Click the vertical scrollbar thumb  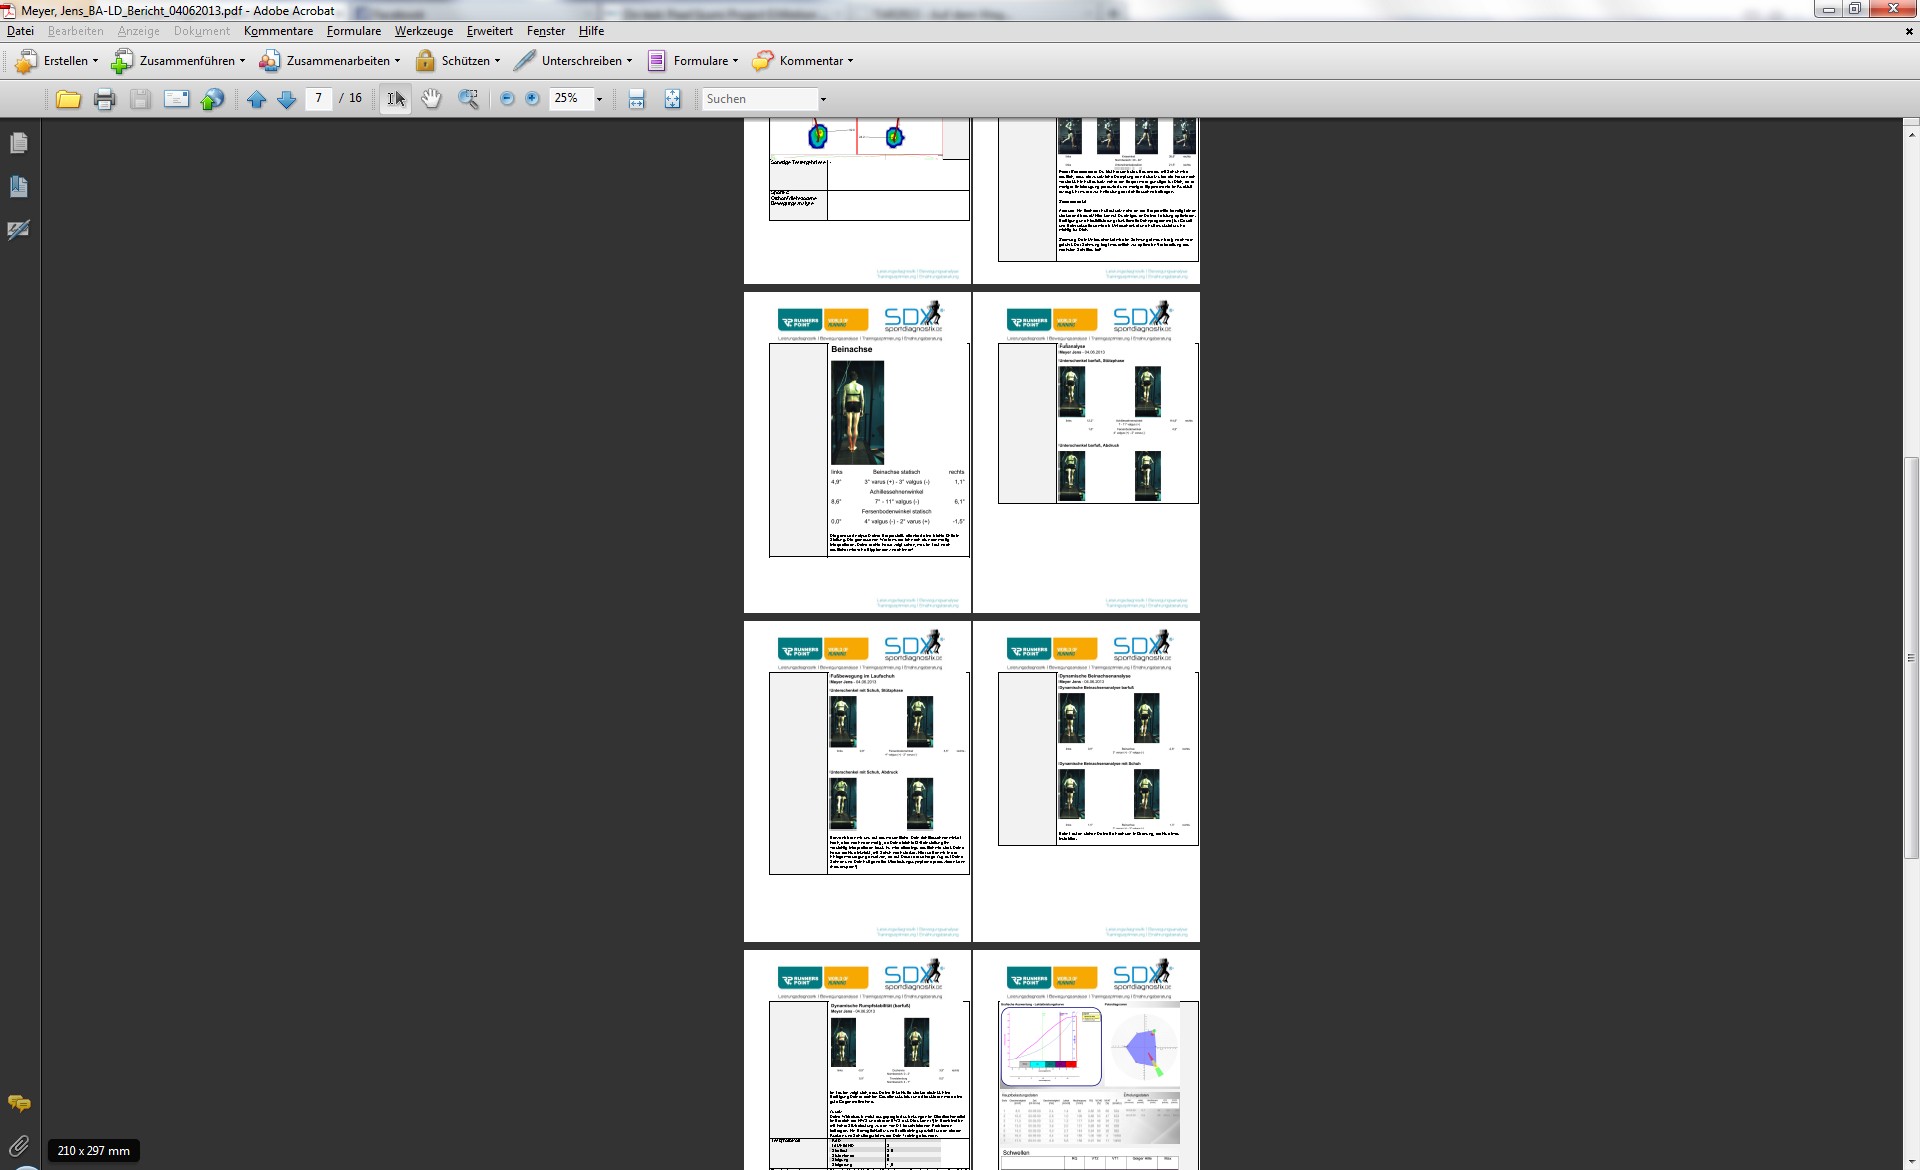pos(1911,657)
